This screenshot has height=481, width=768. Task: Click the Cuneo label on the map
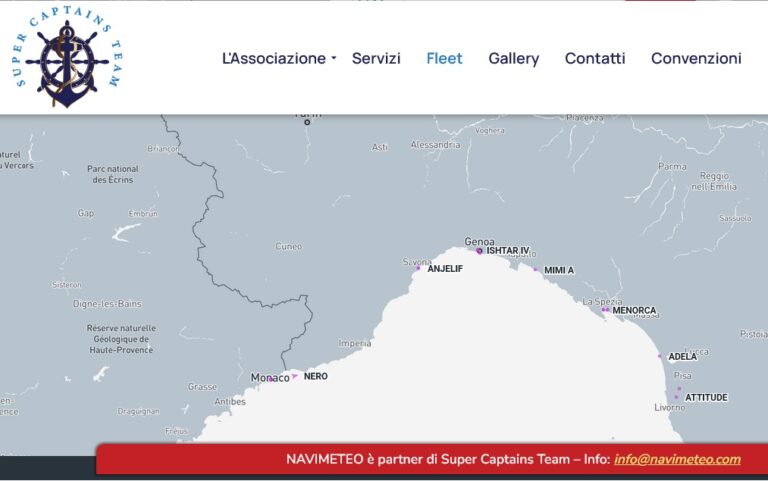pyautogui.click(x=288, y=246)
